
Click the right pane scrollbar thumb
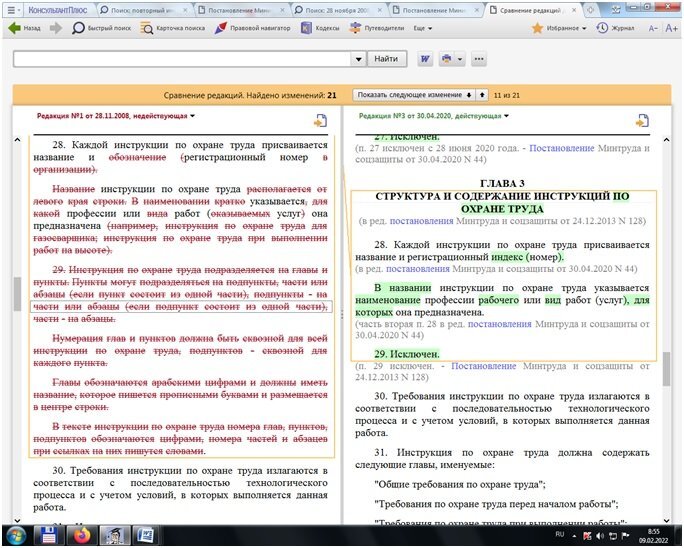(x=667, y=369)
